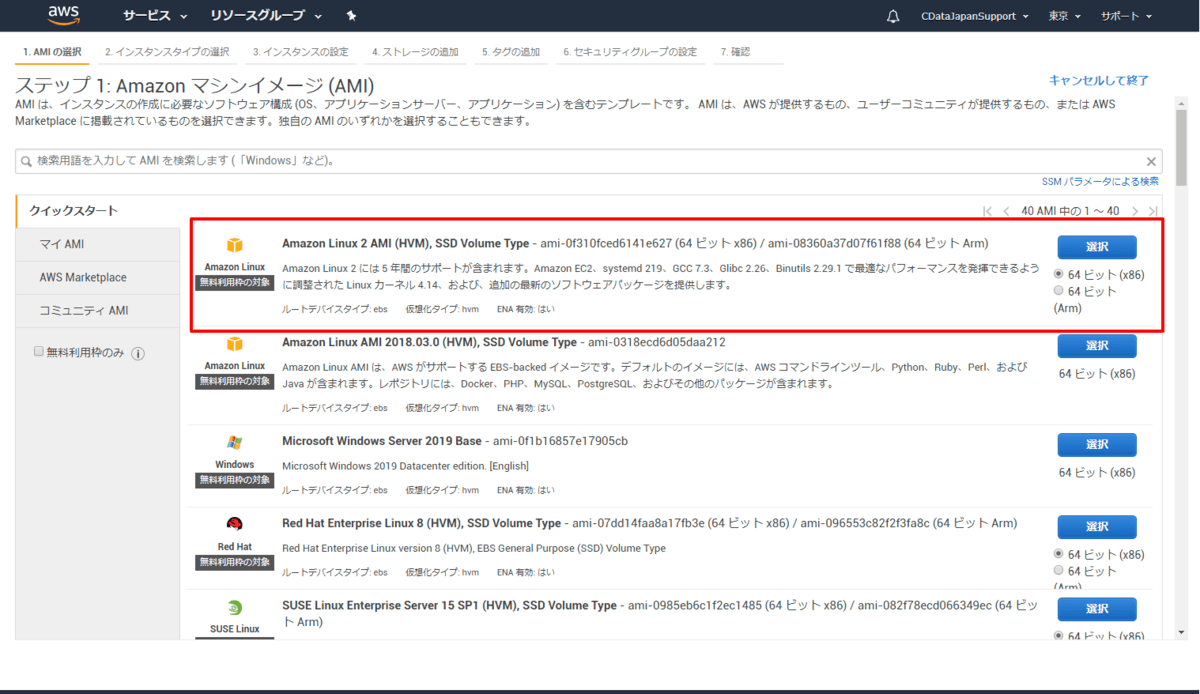
Task: Enable the 無料利用枠のみ checkbox
Action: [39, 352]
